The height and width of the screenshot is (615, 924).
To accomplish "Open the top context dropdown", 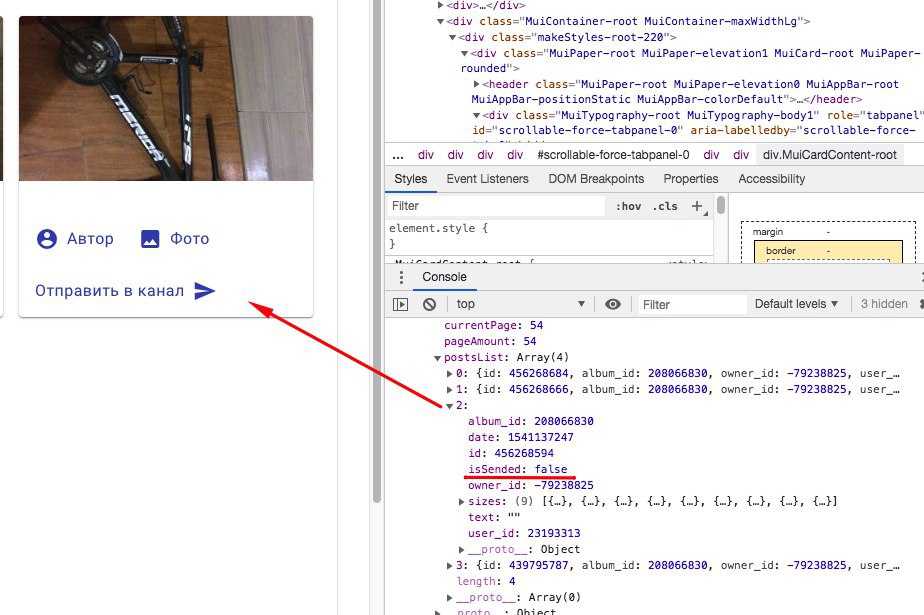I will point(520,305).
